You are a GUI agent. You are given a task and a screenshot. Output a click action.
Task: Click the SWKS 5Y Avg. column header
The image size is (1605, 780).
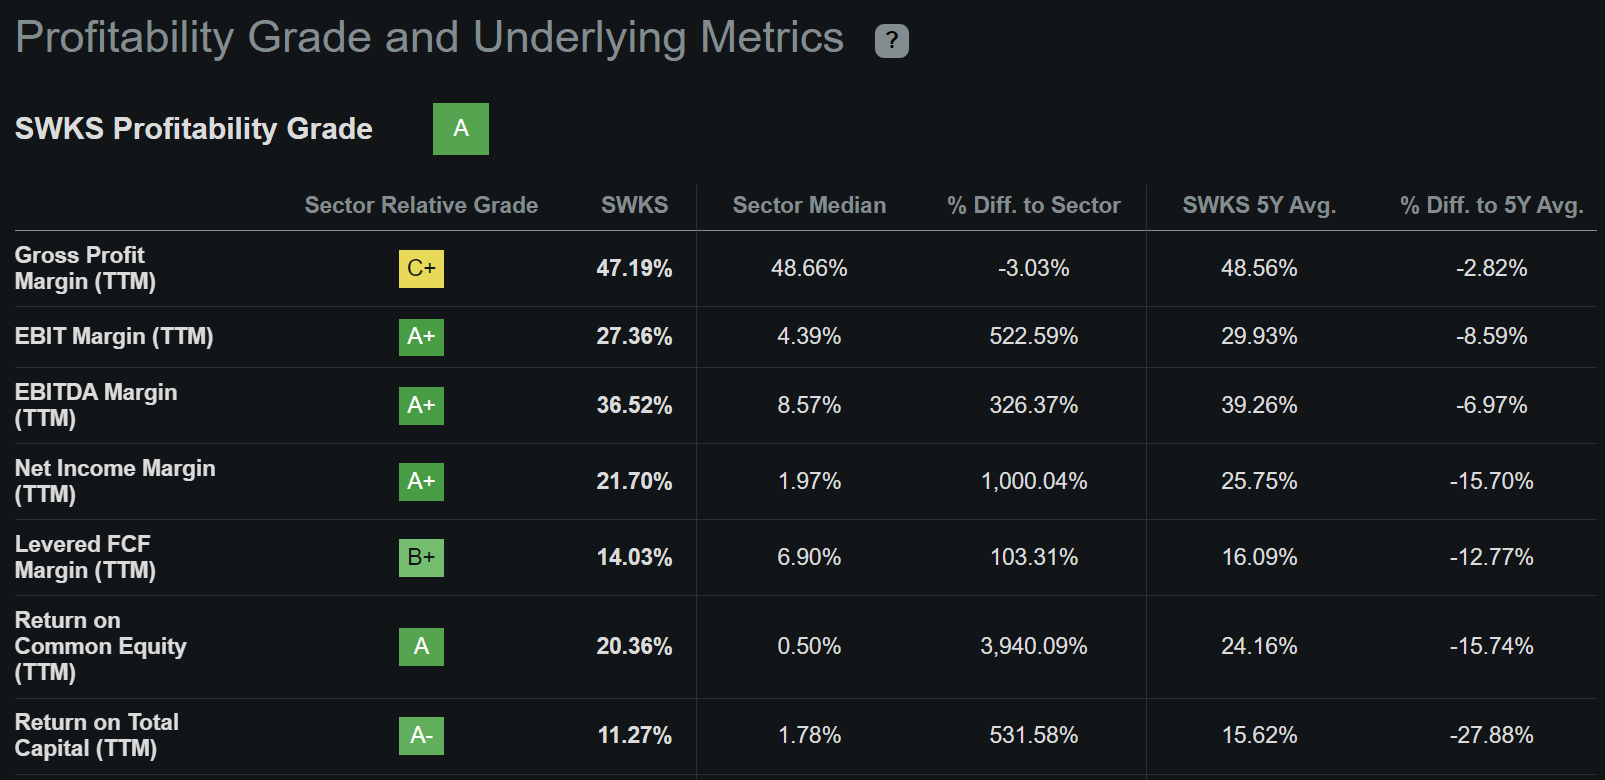click(1258, 205)
